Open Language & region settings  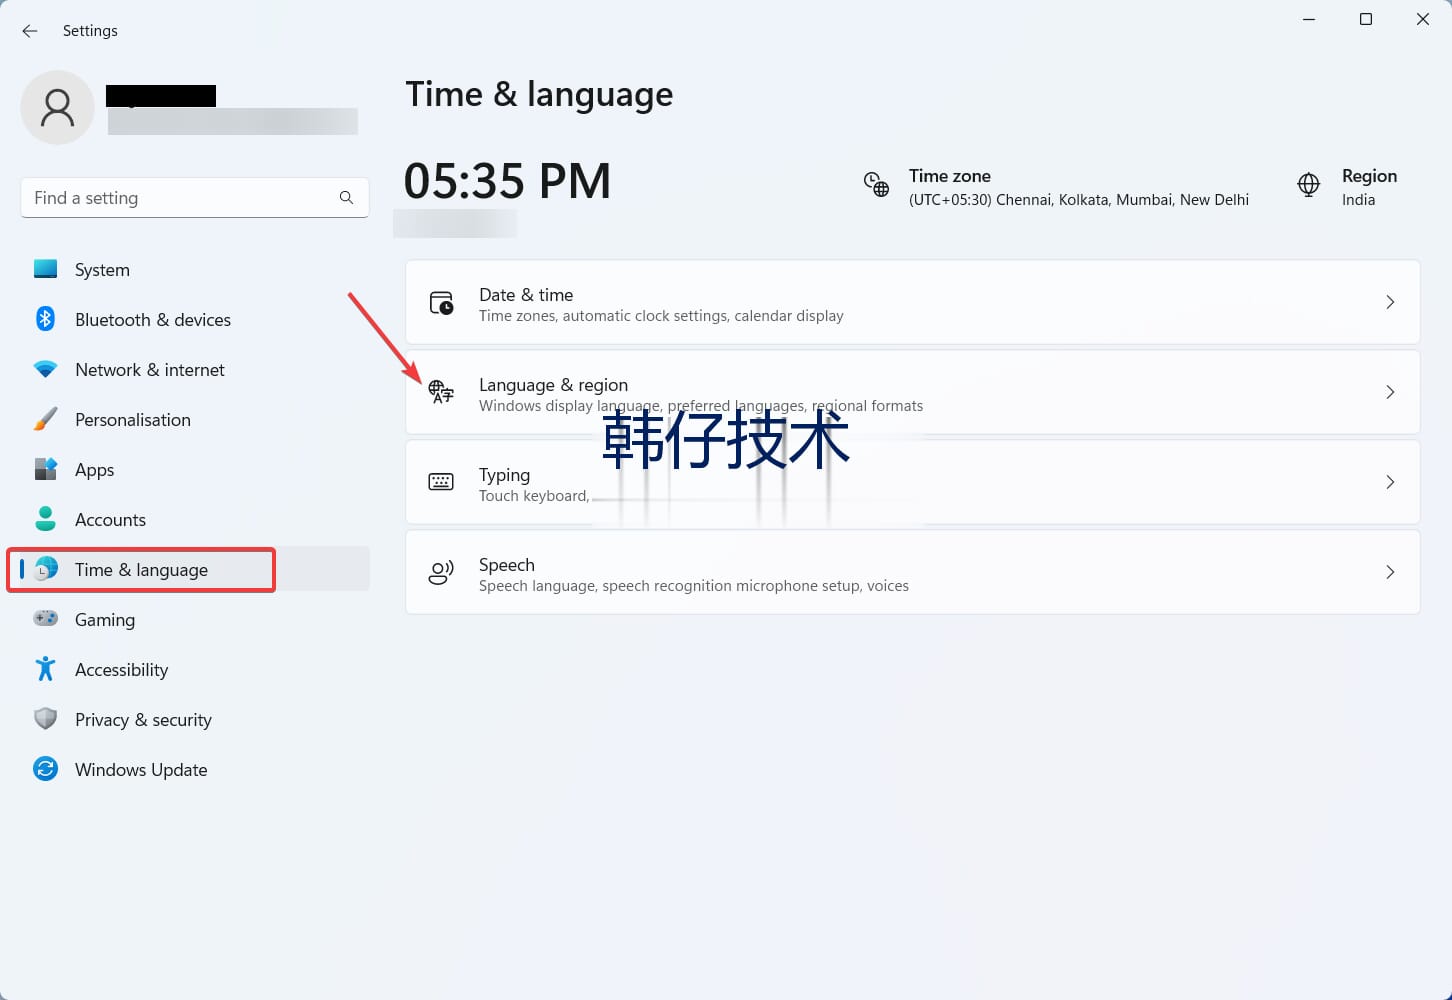pyautogui.click(x=913, y=392)
